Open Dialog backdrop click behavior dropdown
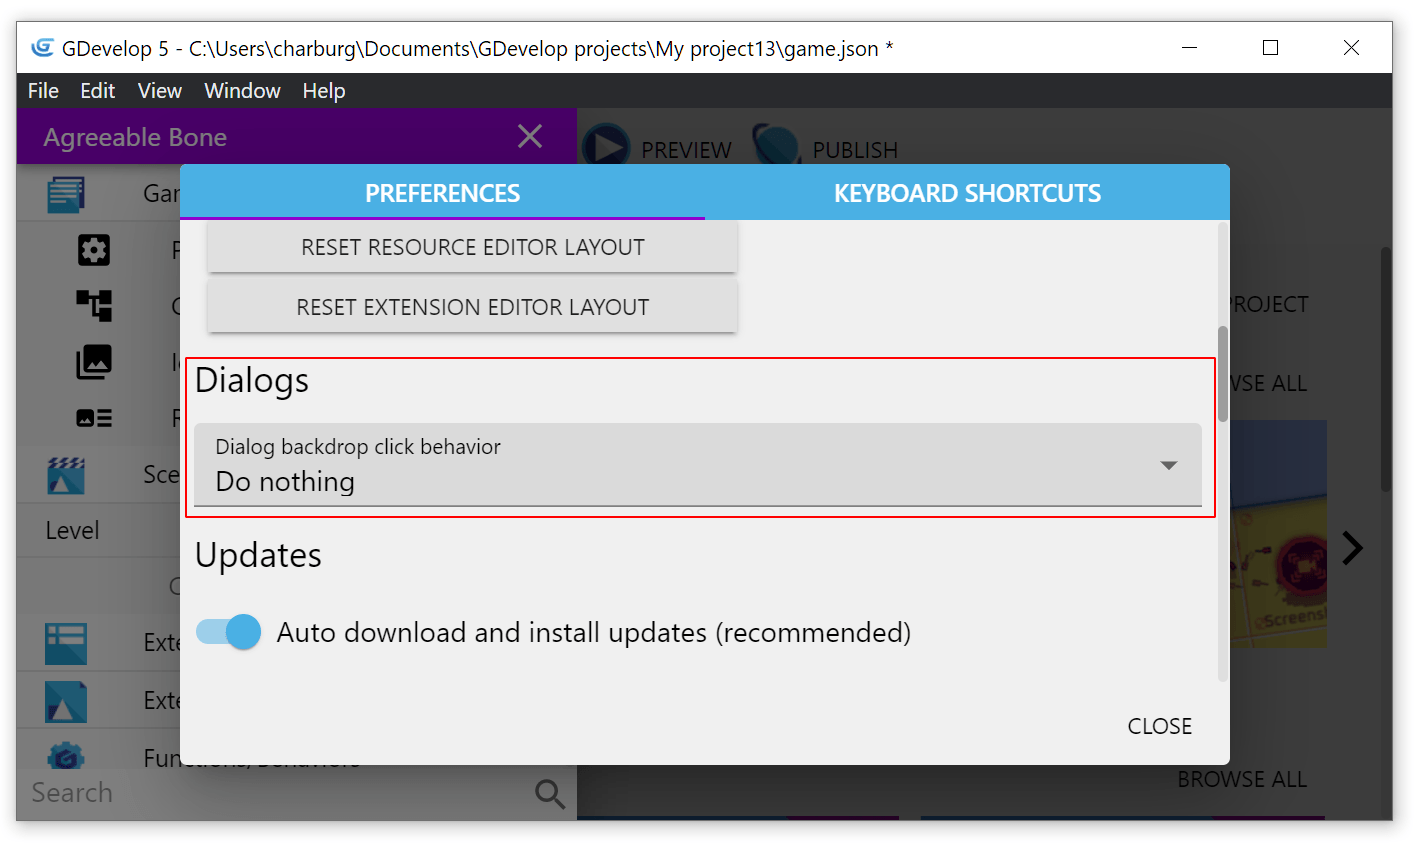This screenshot has width=1424, height=861. (x=697, y=465)
